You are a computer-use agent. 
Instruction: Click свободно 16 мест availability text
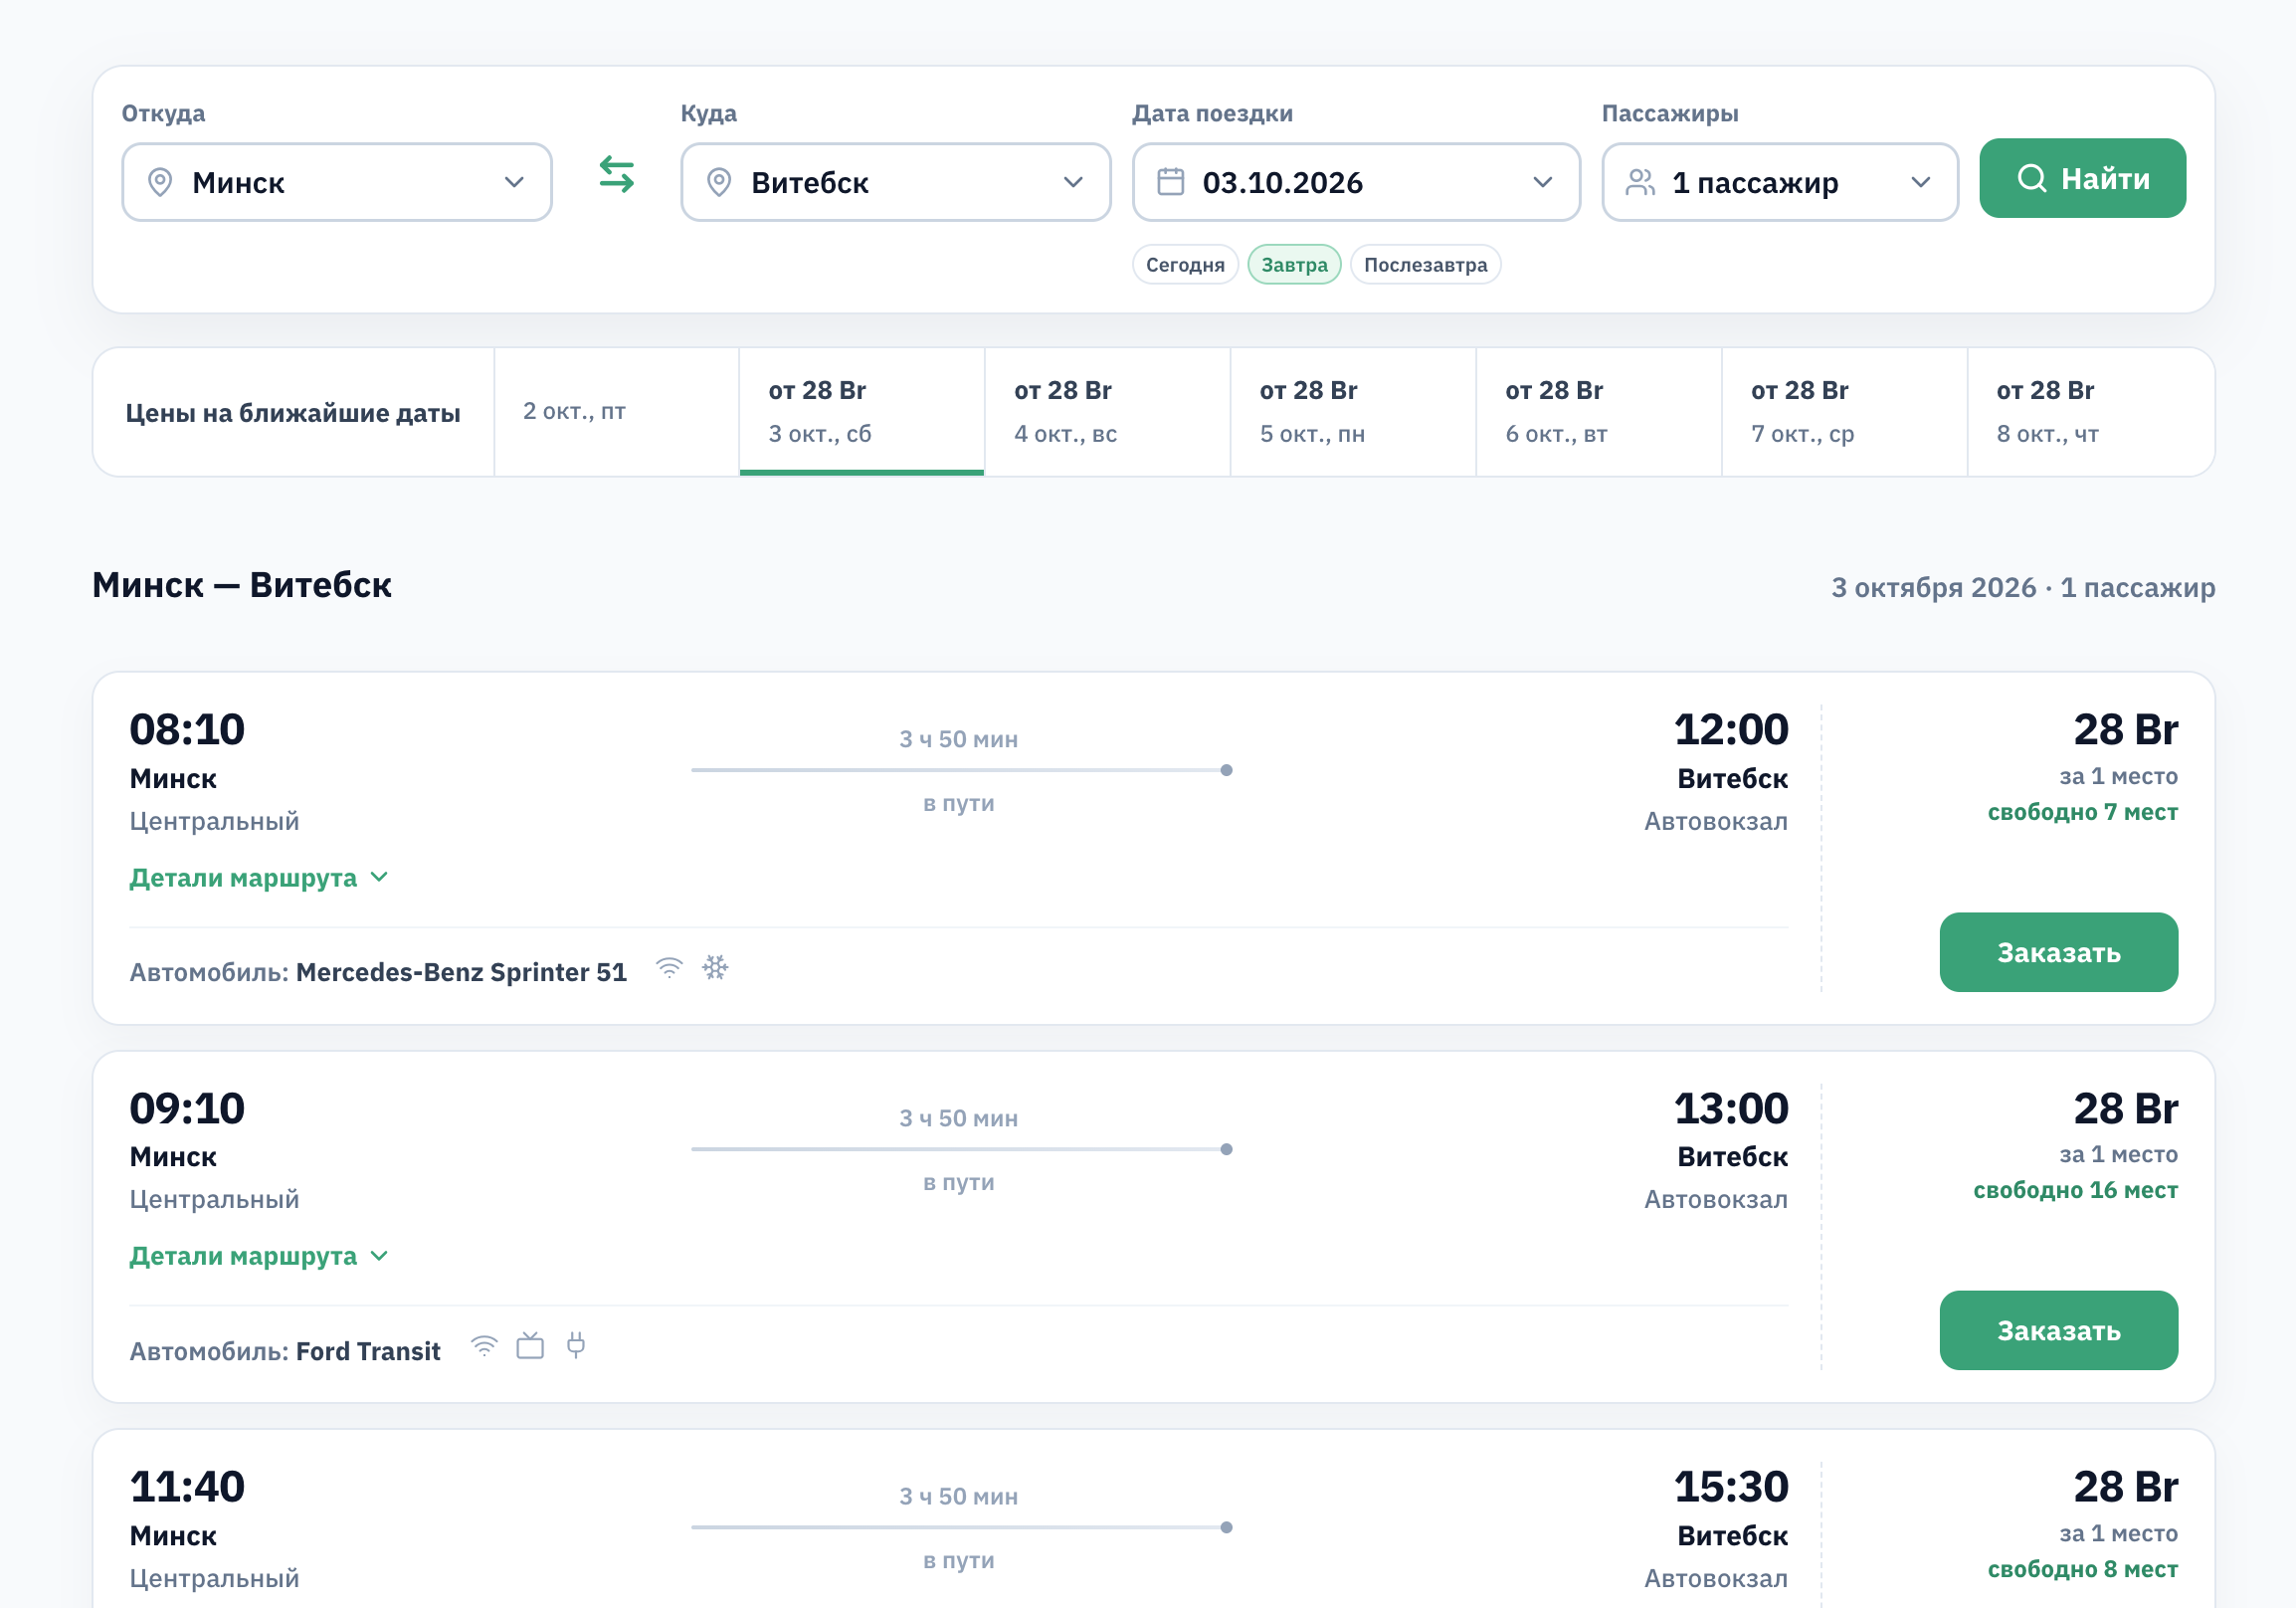pyautogui.click(x=2076, y=1190)
